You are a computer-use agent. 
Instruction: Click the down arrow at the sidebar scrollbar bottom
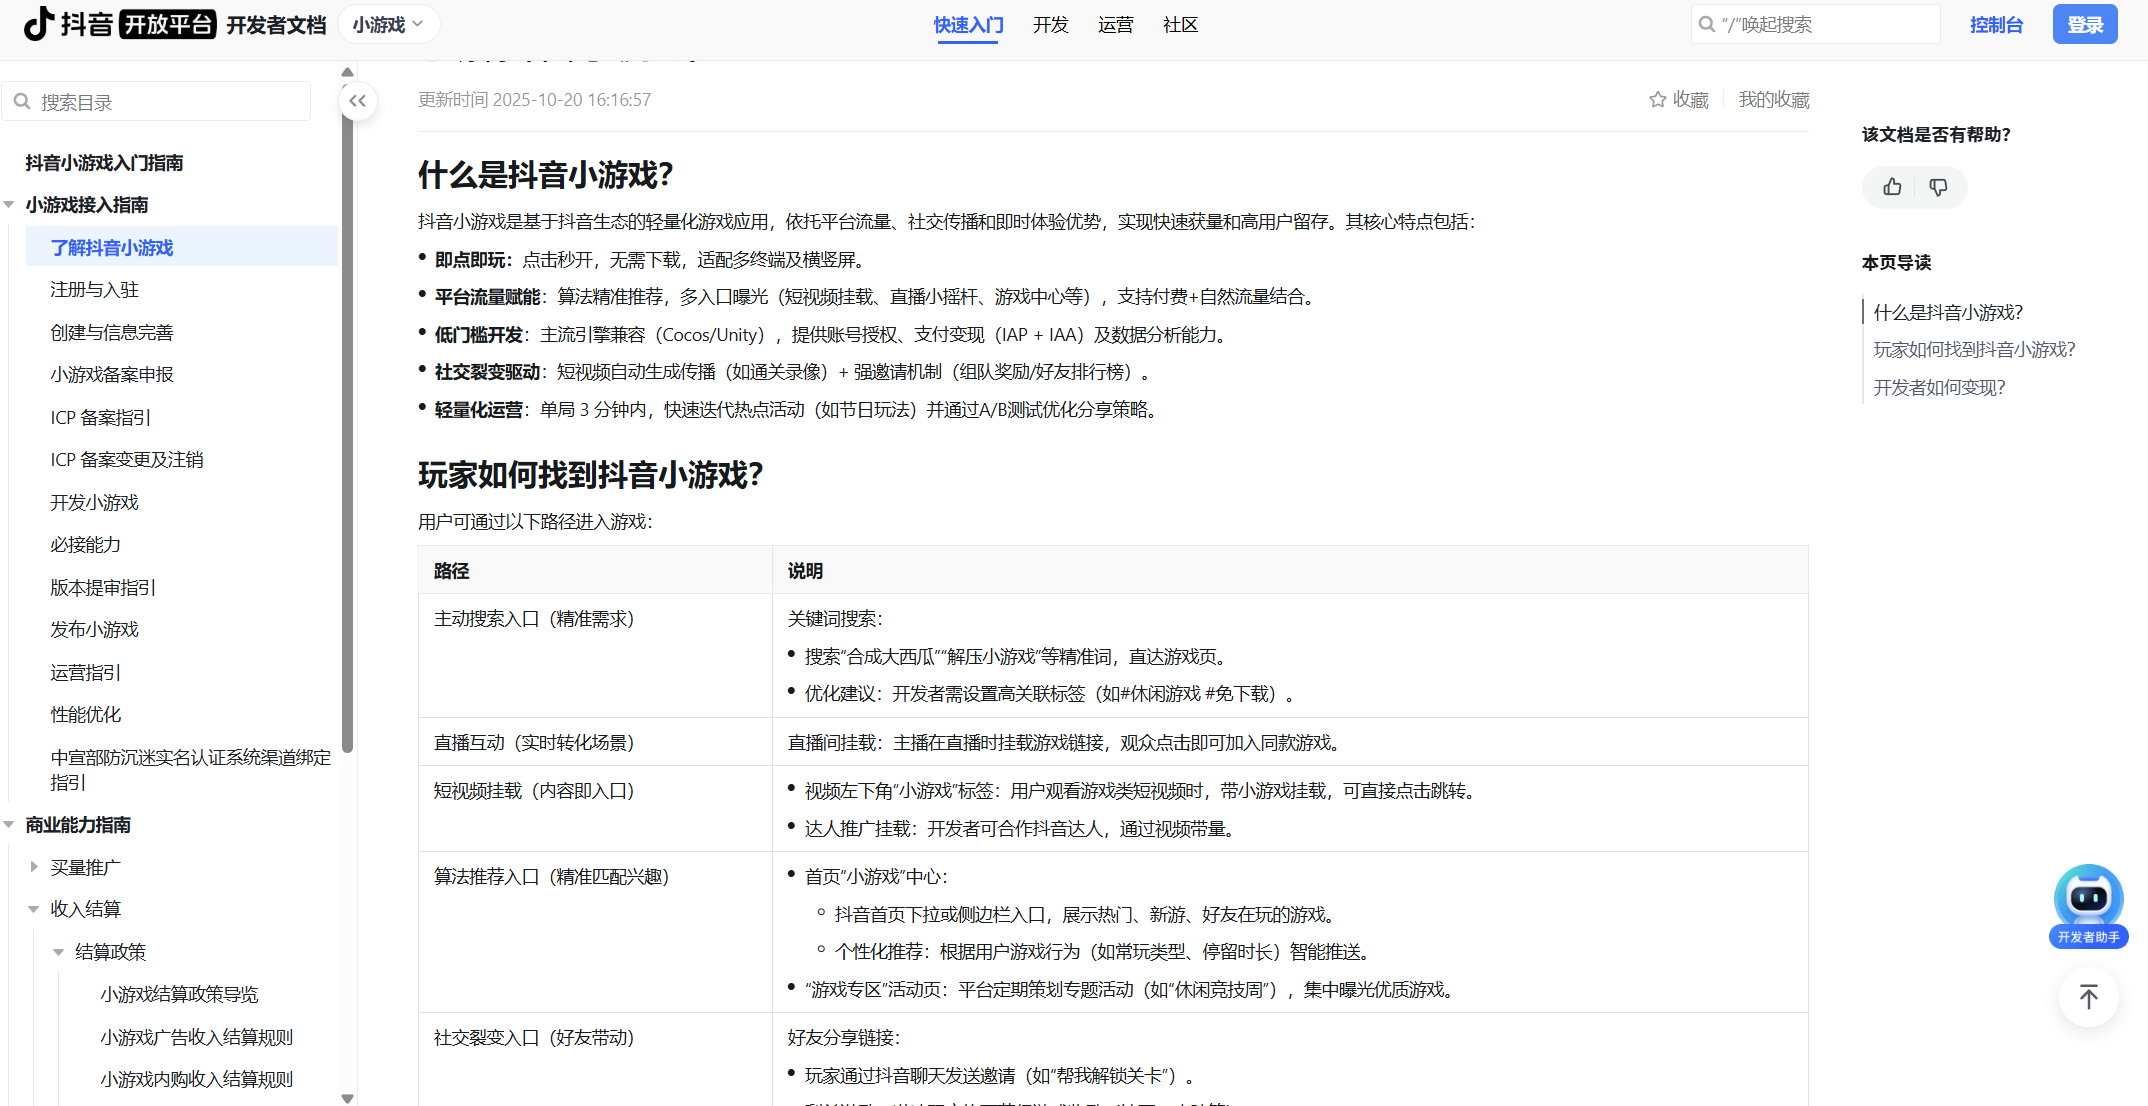pyautogui.click(x=348, y=1097)
